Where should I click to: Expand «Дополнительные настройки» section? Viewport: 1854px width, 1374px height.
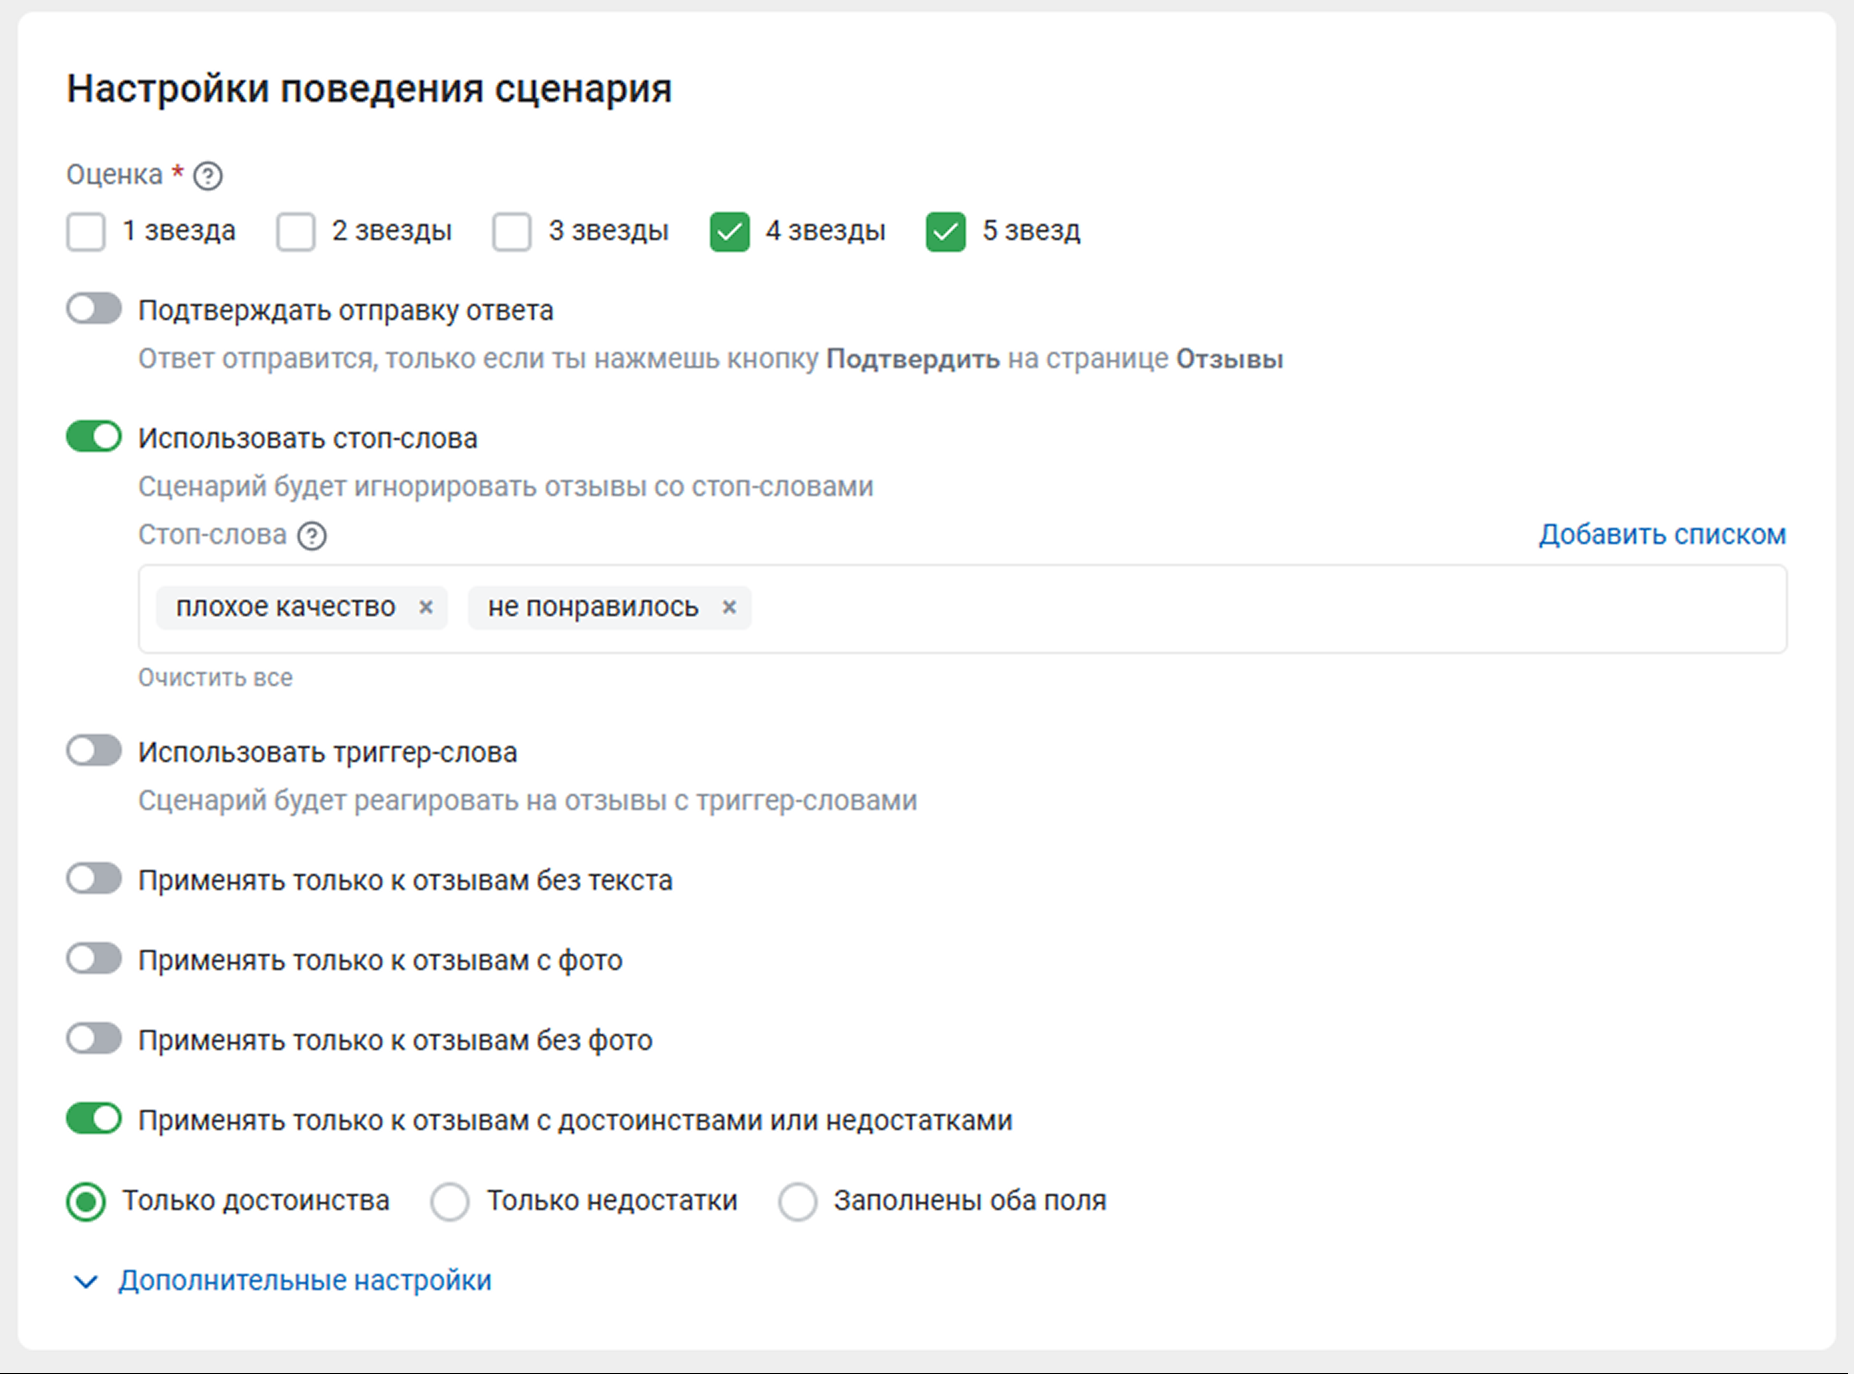click(x=304, y=1281)
